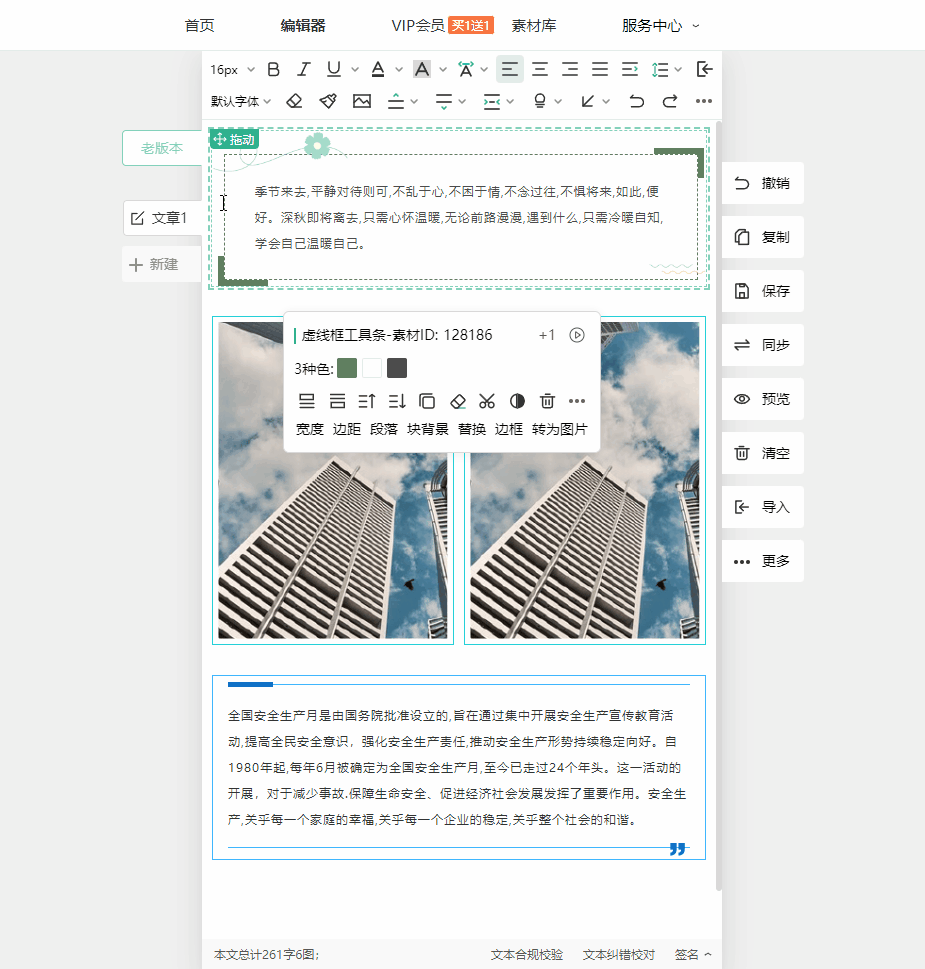Screen dimensions: 925x969
Task: Expand the underline style dropdown arrow
Action: [355, 69]
